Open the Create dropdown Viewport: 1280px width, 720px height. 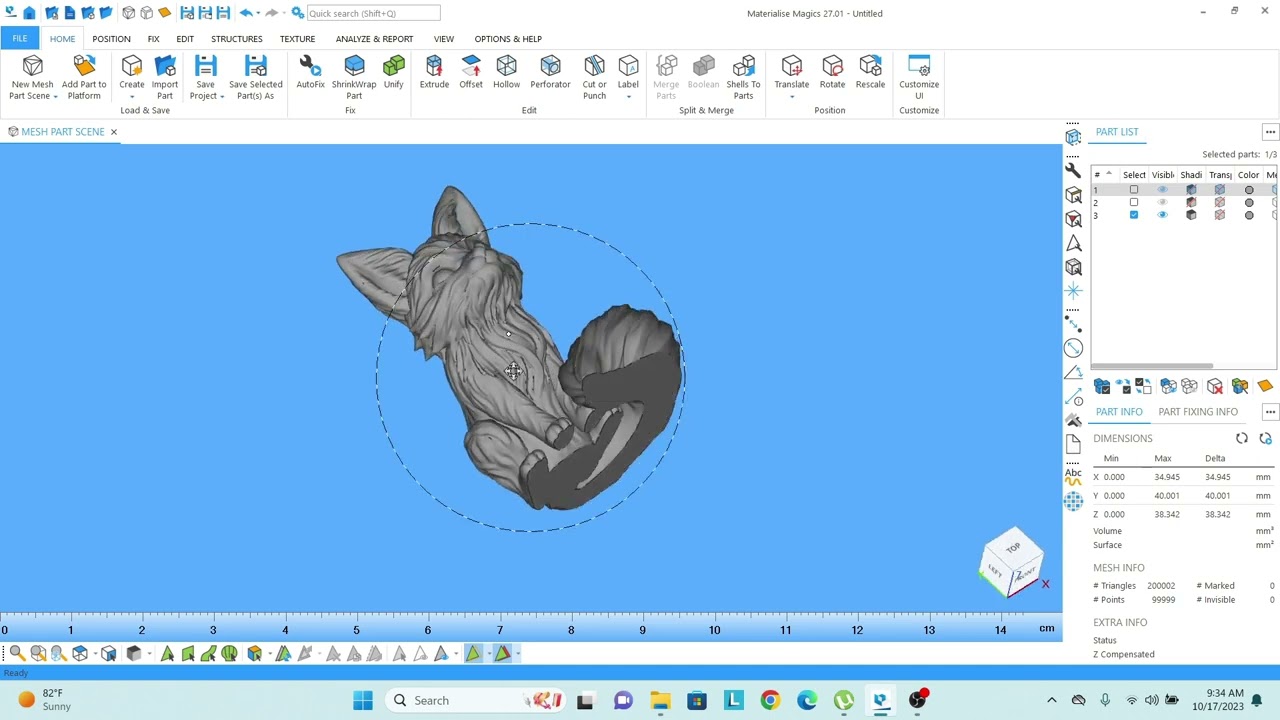[x=132, y=96]
